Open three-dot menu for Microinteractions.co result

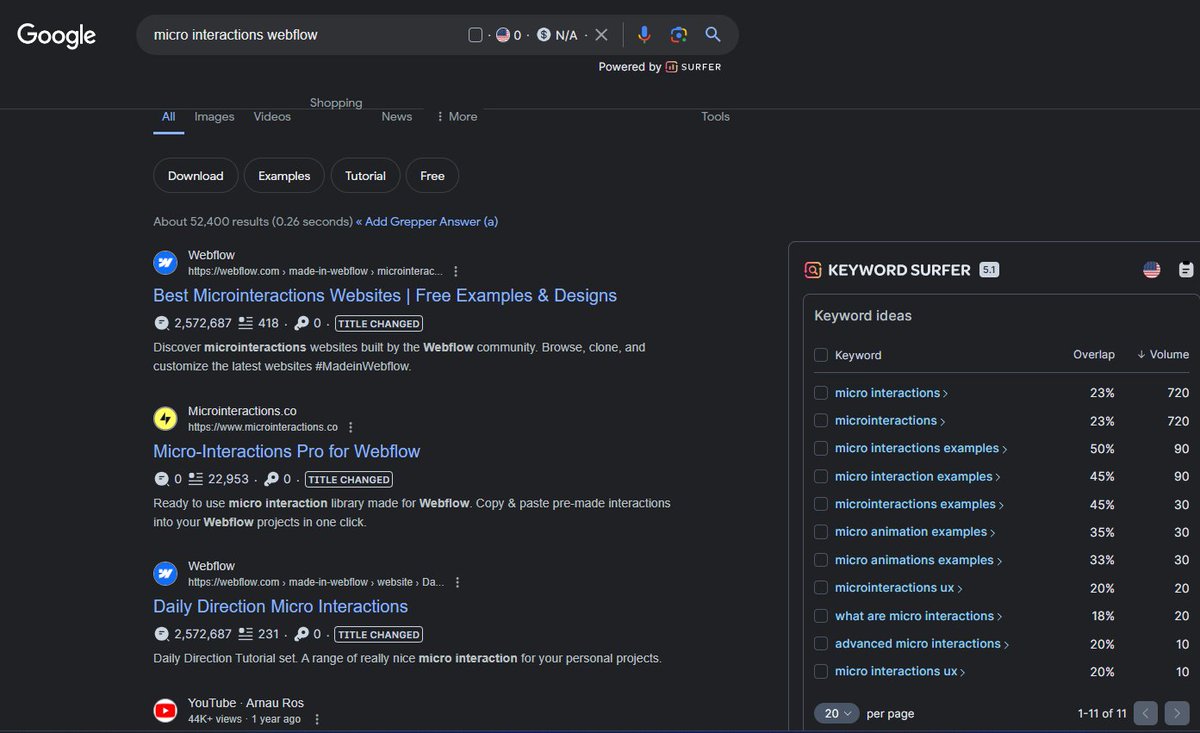coord(350,427)
